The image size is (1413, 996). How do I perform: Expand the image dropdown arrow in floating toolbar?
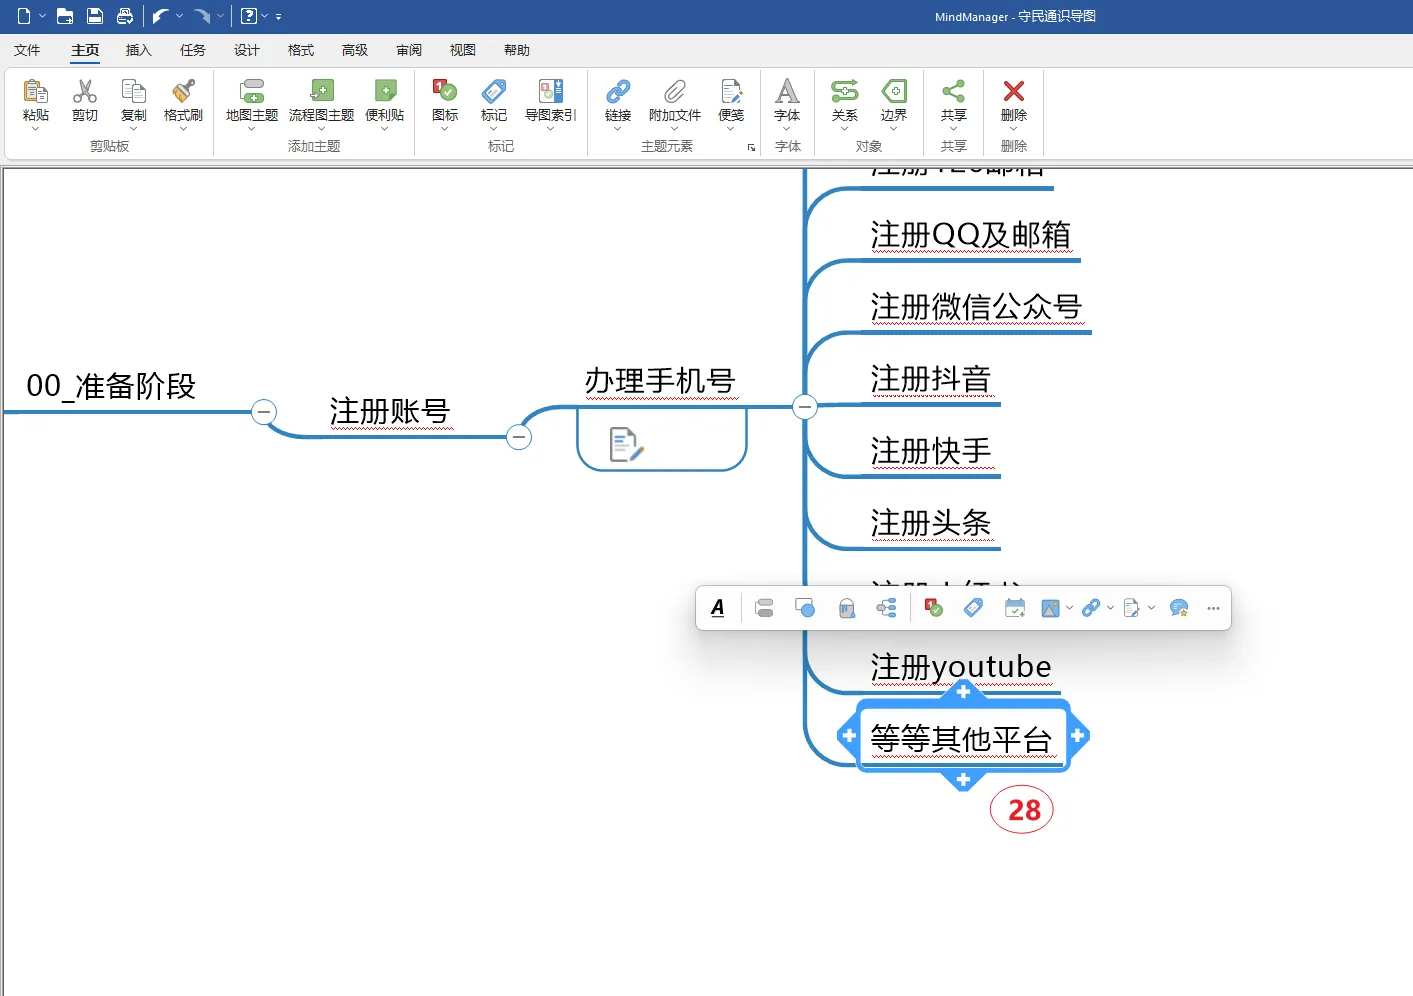[1070, 608]
